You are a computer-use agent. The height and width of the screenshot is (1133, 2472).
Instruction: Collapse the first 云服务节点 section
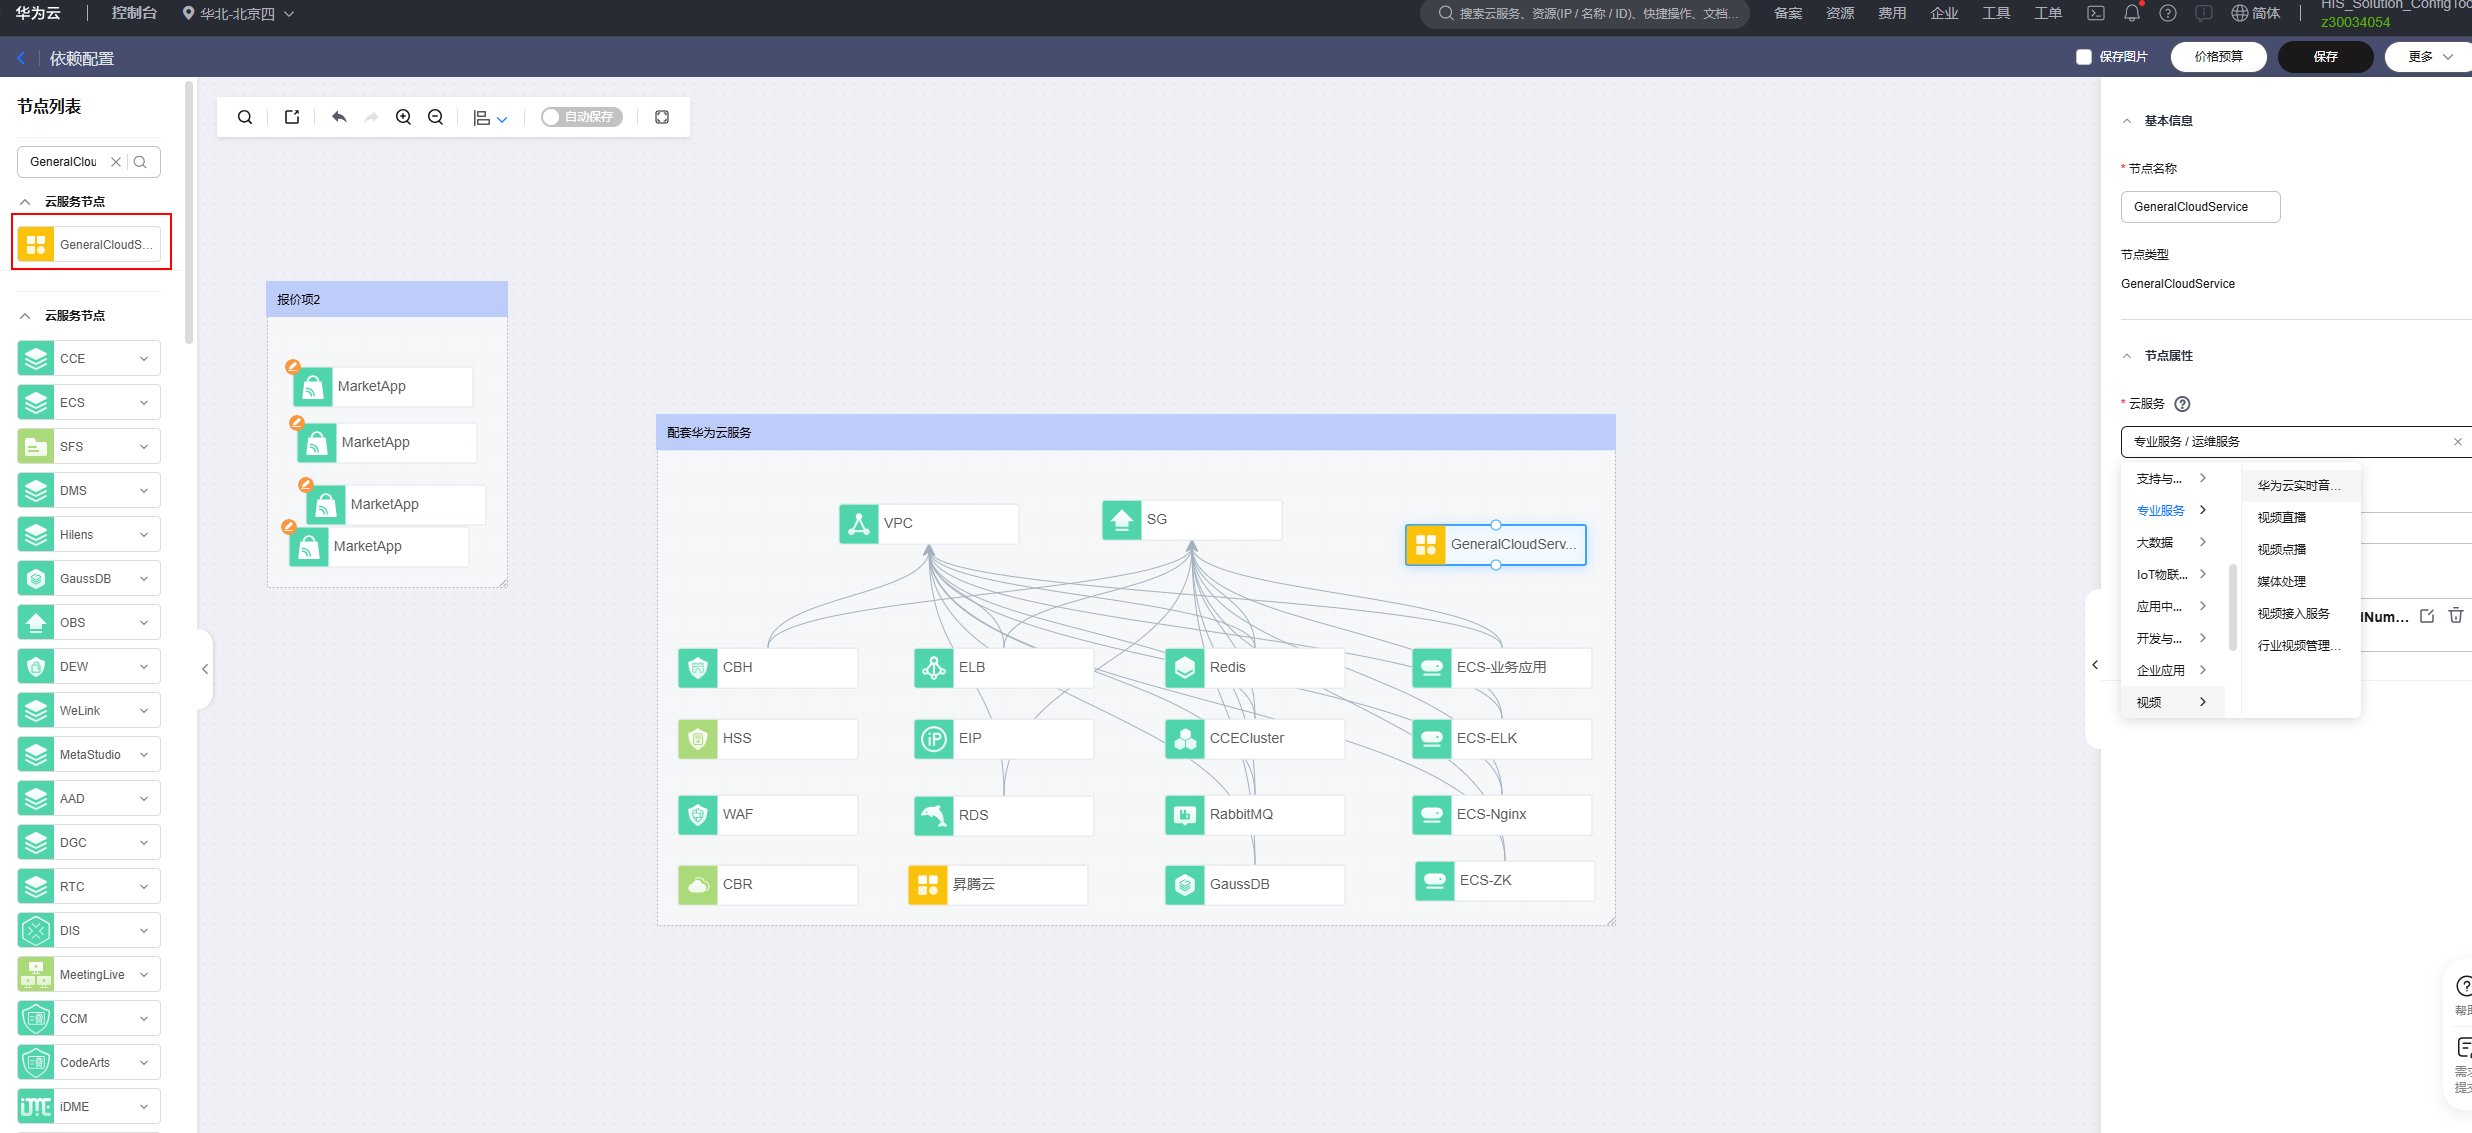click(25, 202)
